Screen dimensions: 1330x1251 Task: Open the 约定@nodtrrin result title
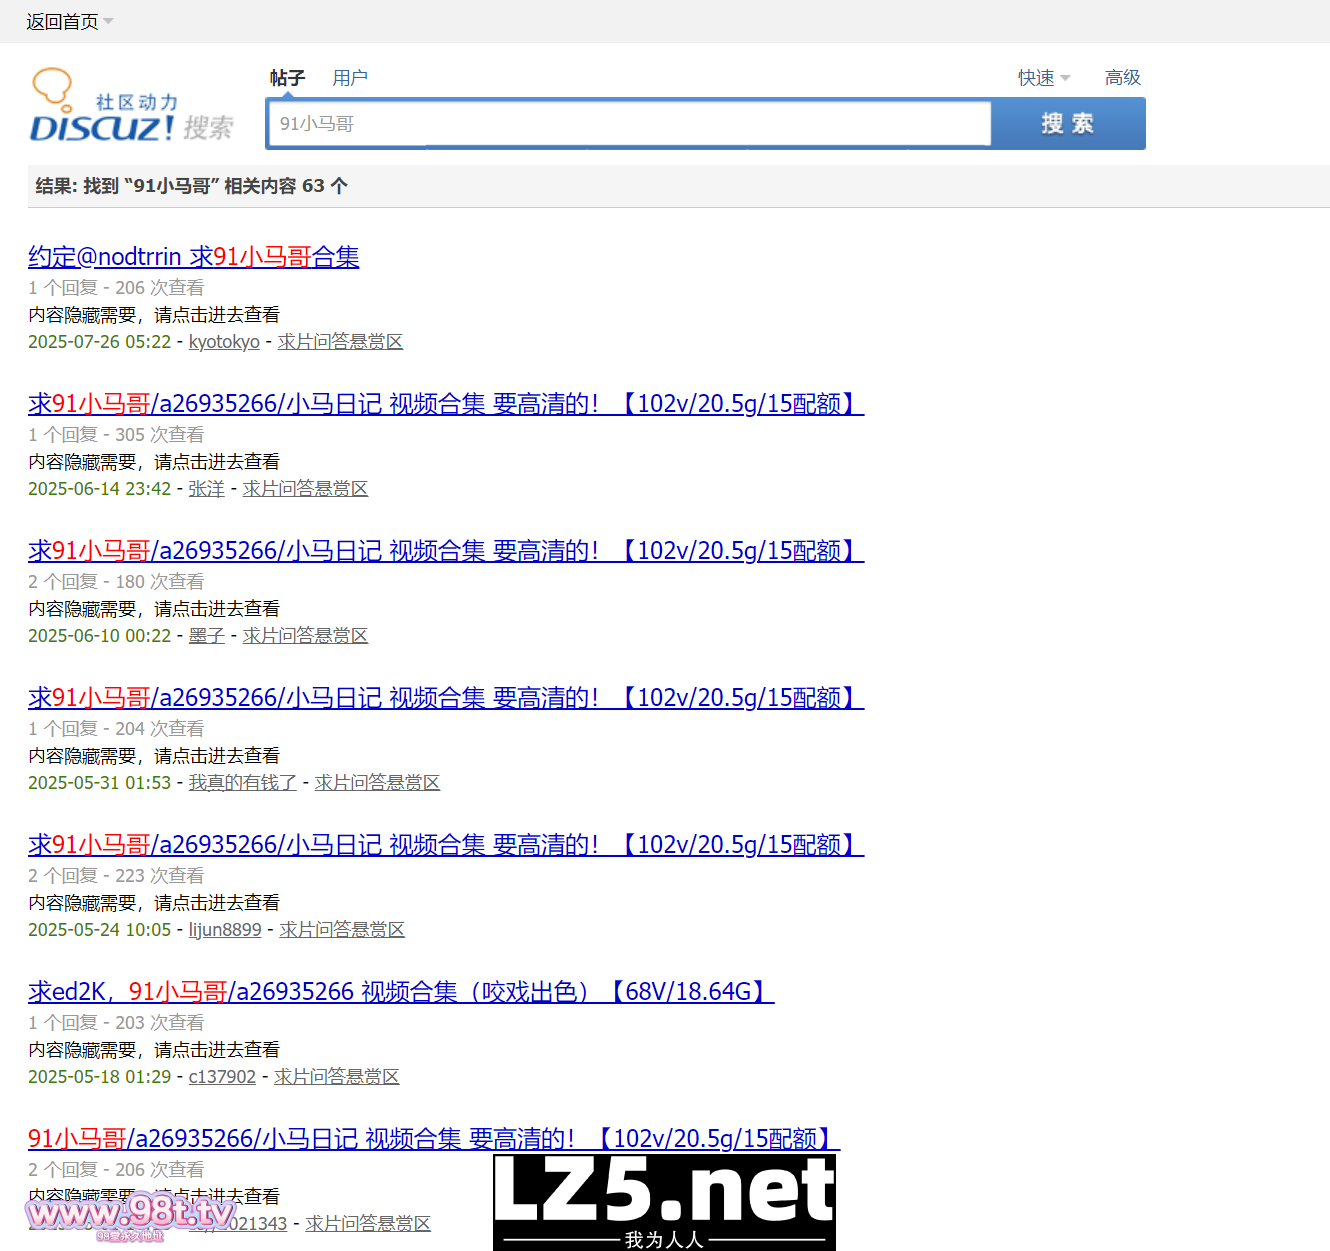193,257
